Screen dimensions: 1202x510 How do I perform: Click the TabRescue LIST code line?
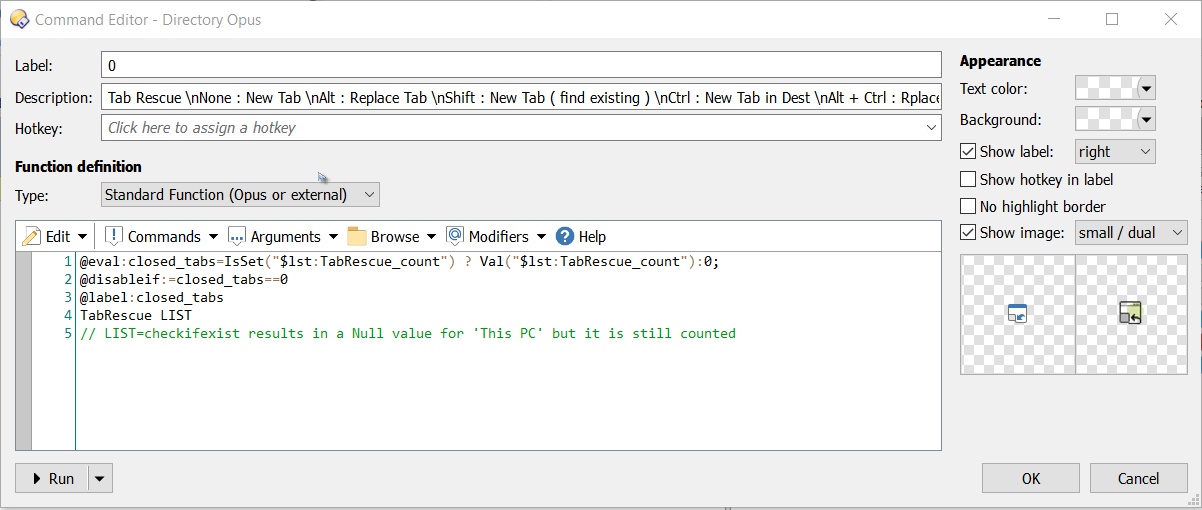[136, 315]
